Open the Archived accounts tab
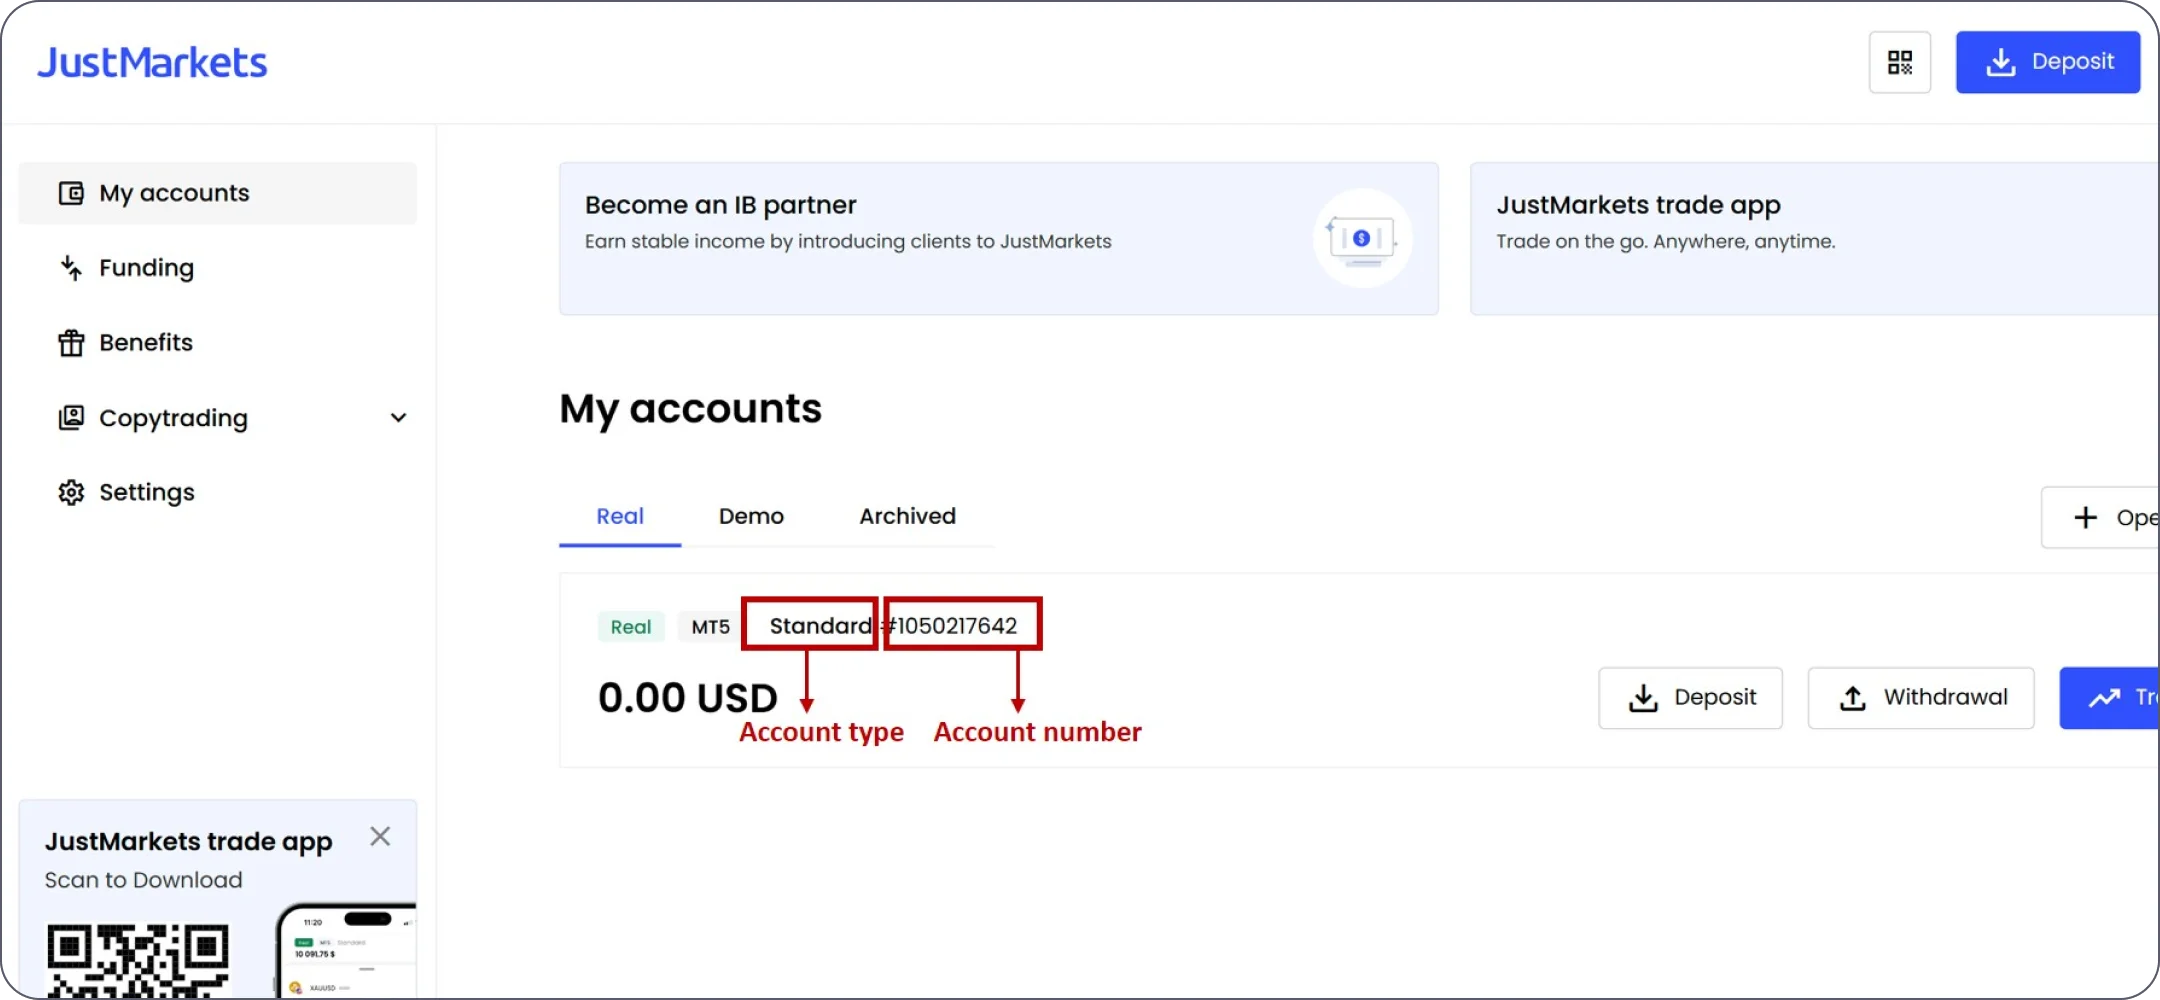Image resolution: width=2160 pixels, height=1000 pixels. 907,516
